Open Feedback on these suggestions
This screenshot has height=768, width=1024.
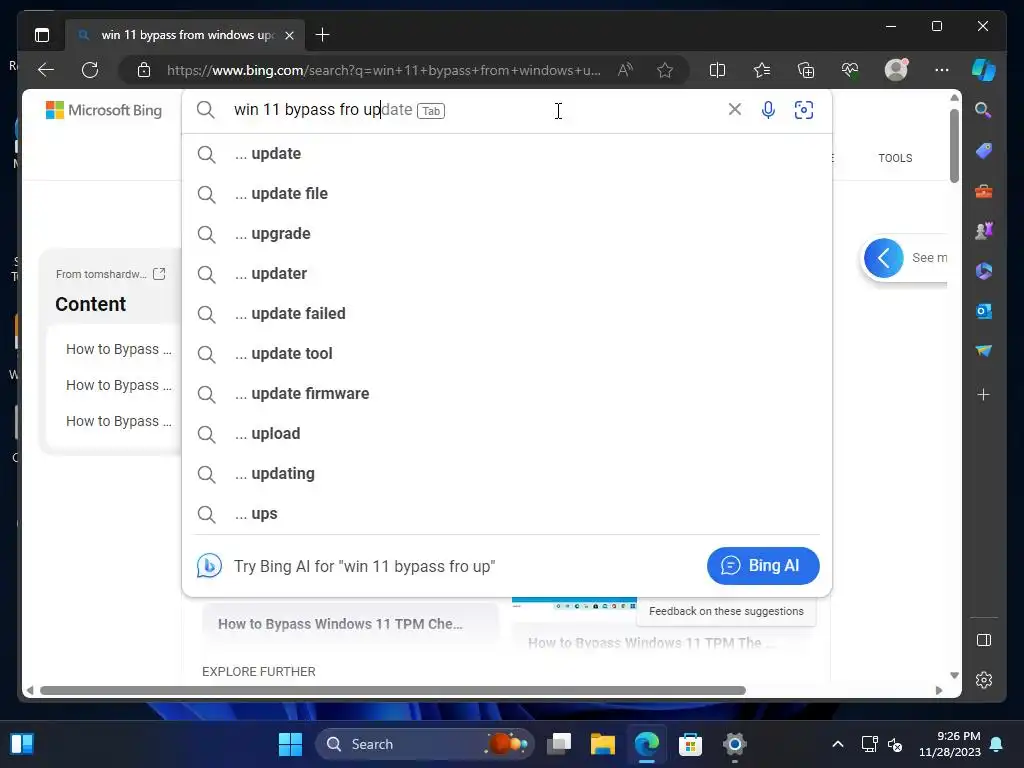pos(726,611)
